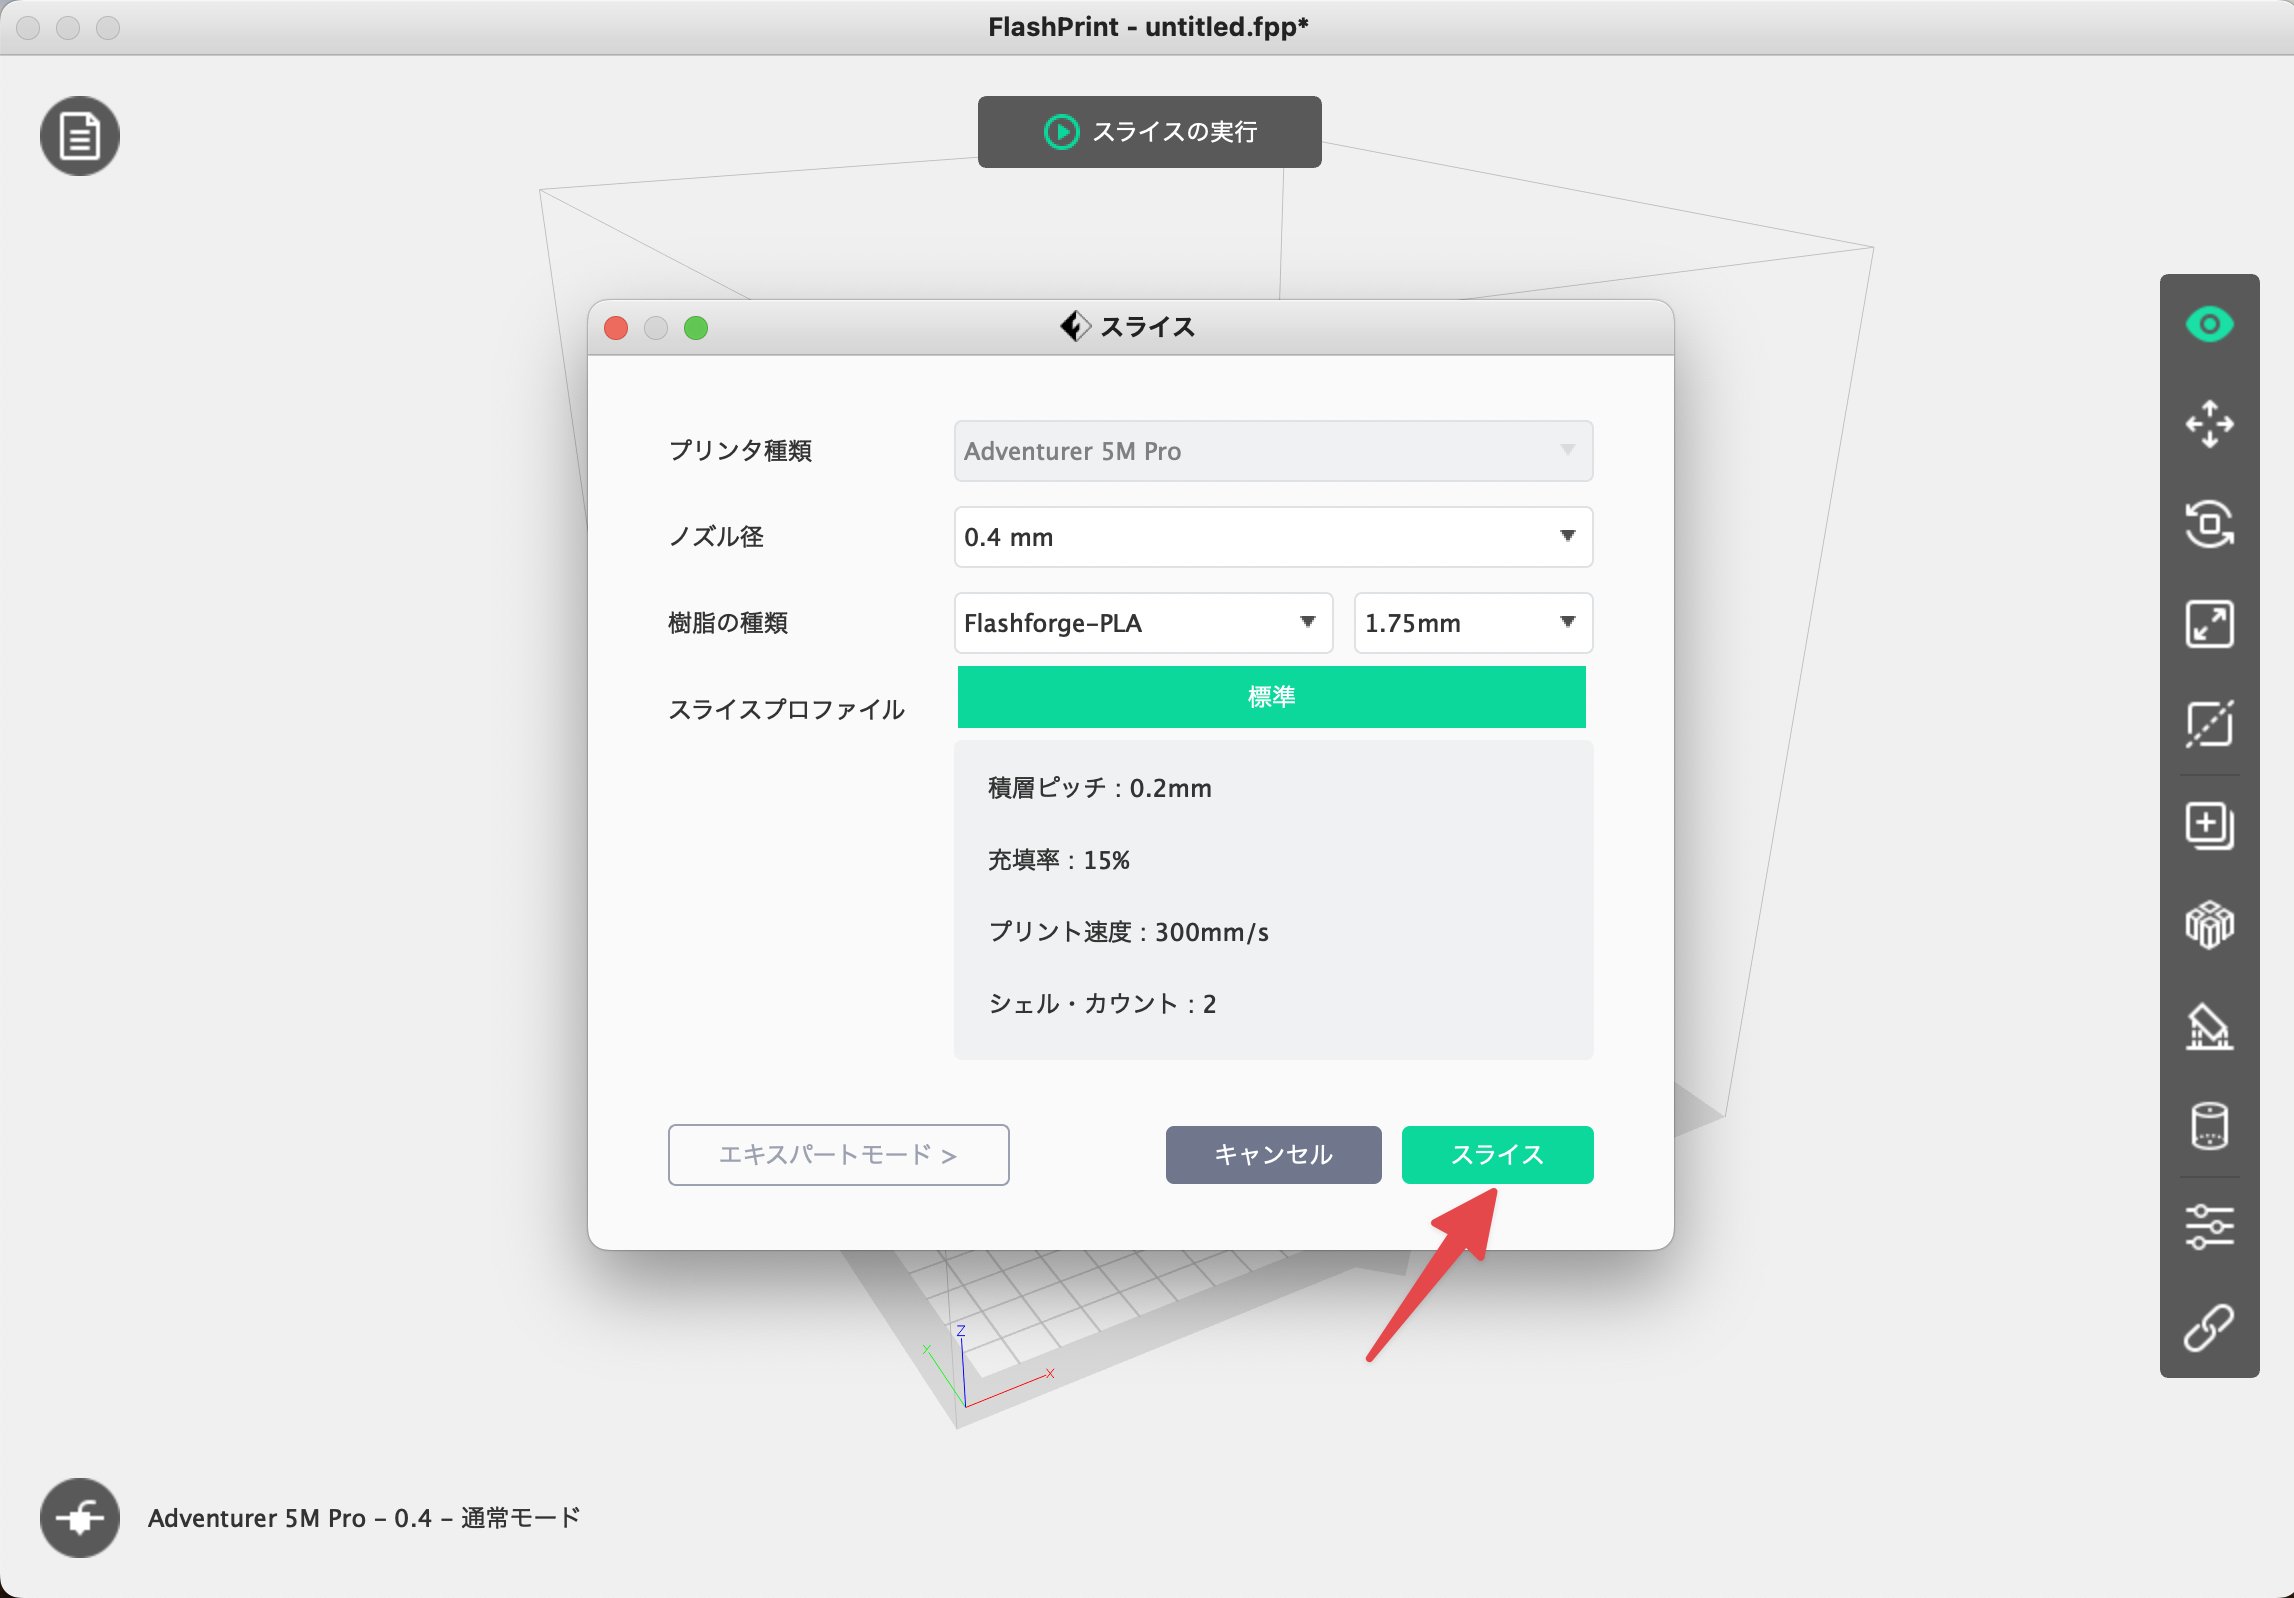Open the Flashforge-PLA material dropdown

[1142, 623]
